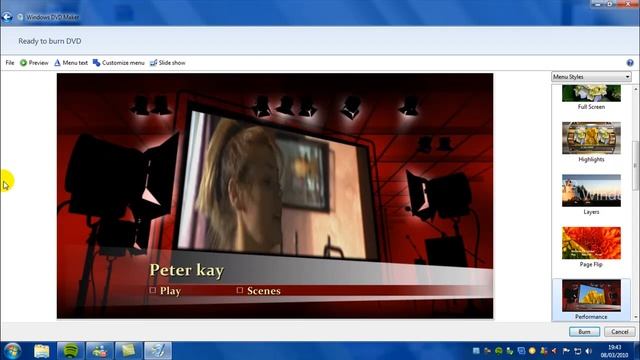Screen dimensions: 640x360
Task: Click the green Preview icon
Action: (23, 63)
